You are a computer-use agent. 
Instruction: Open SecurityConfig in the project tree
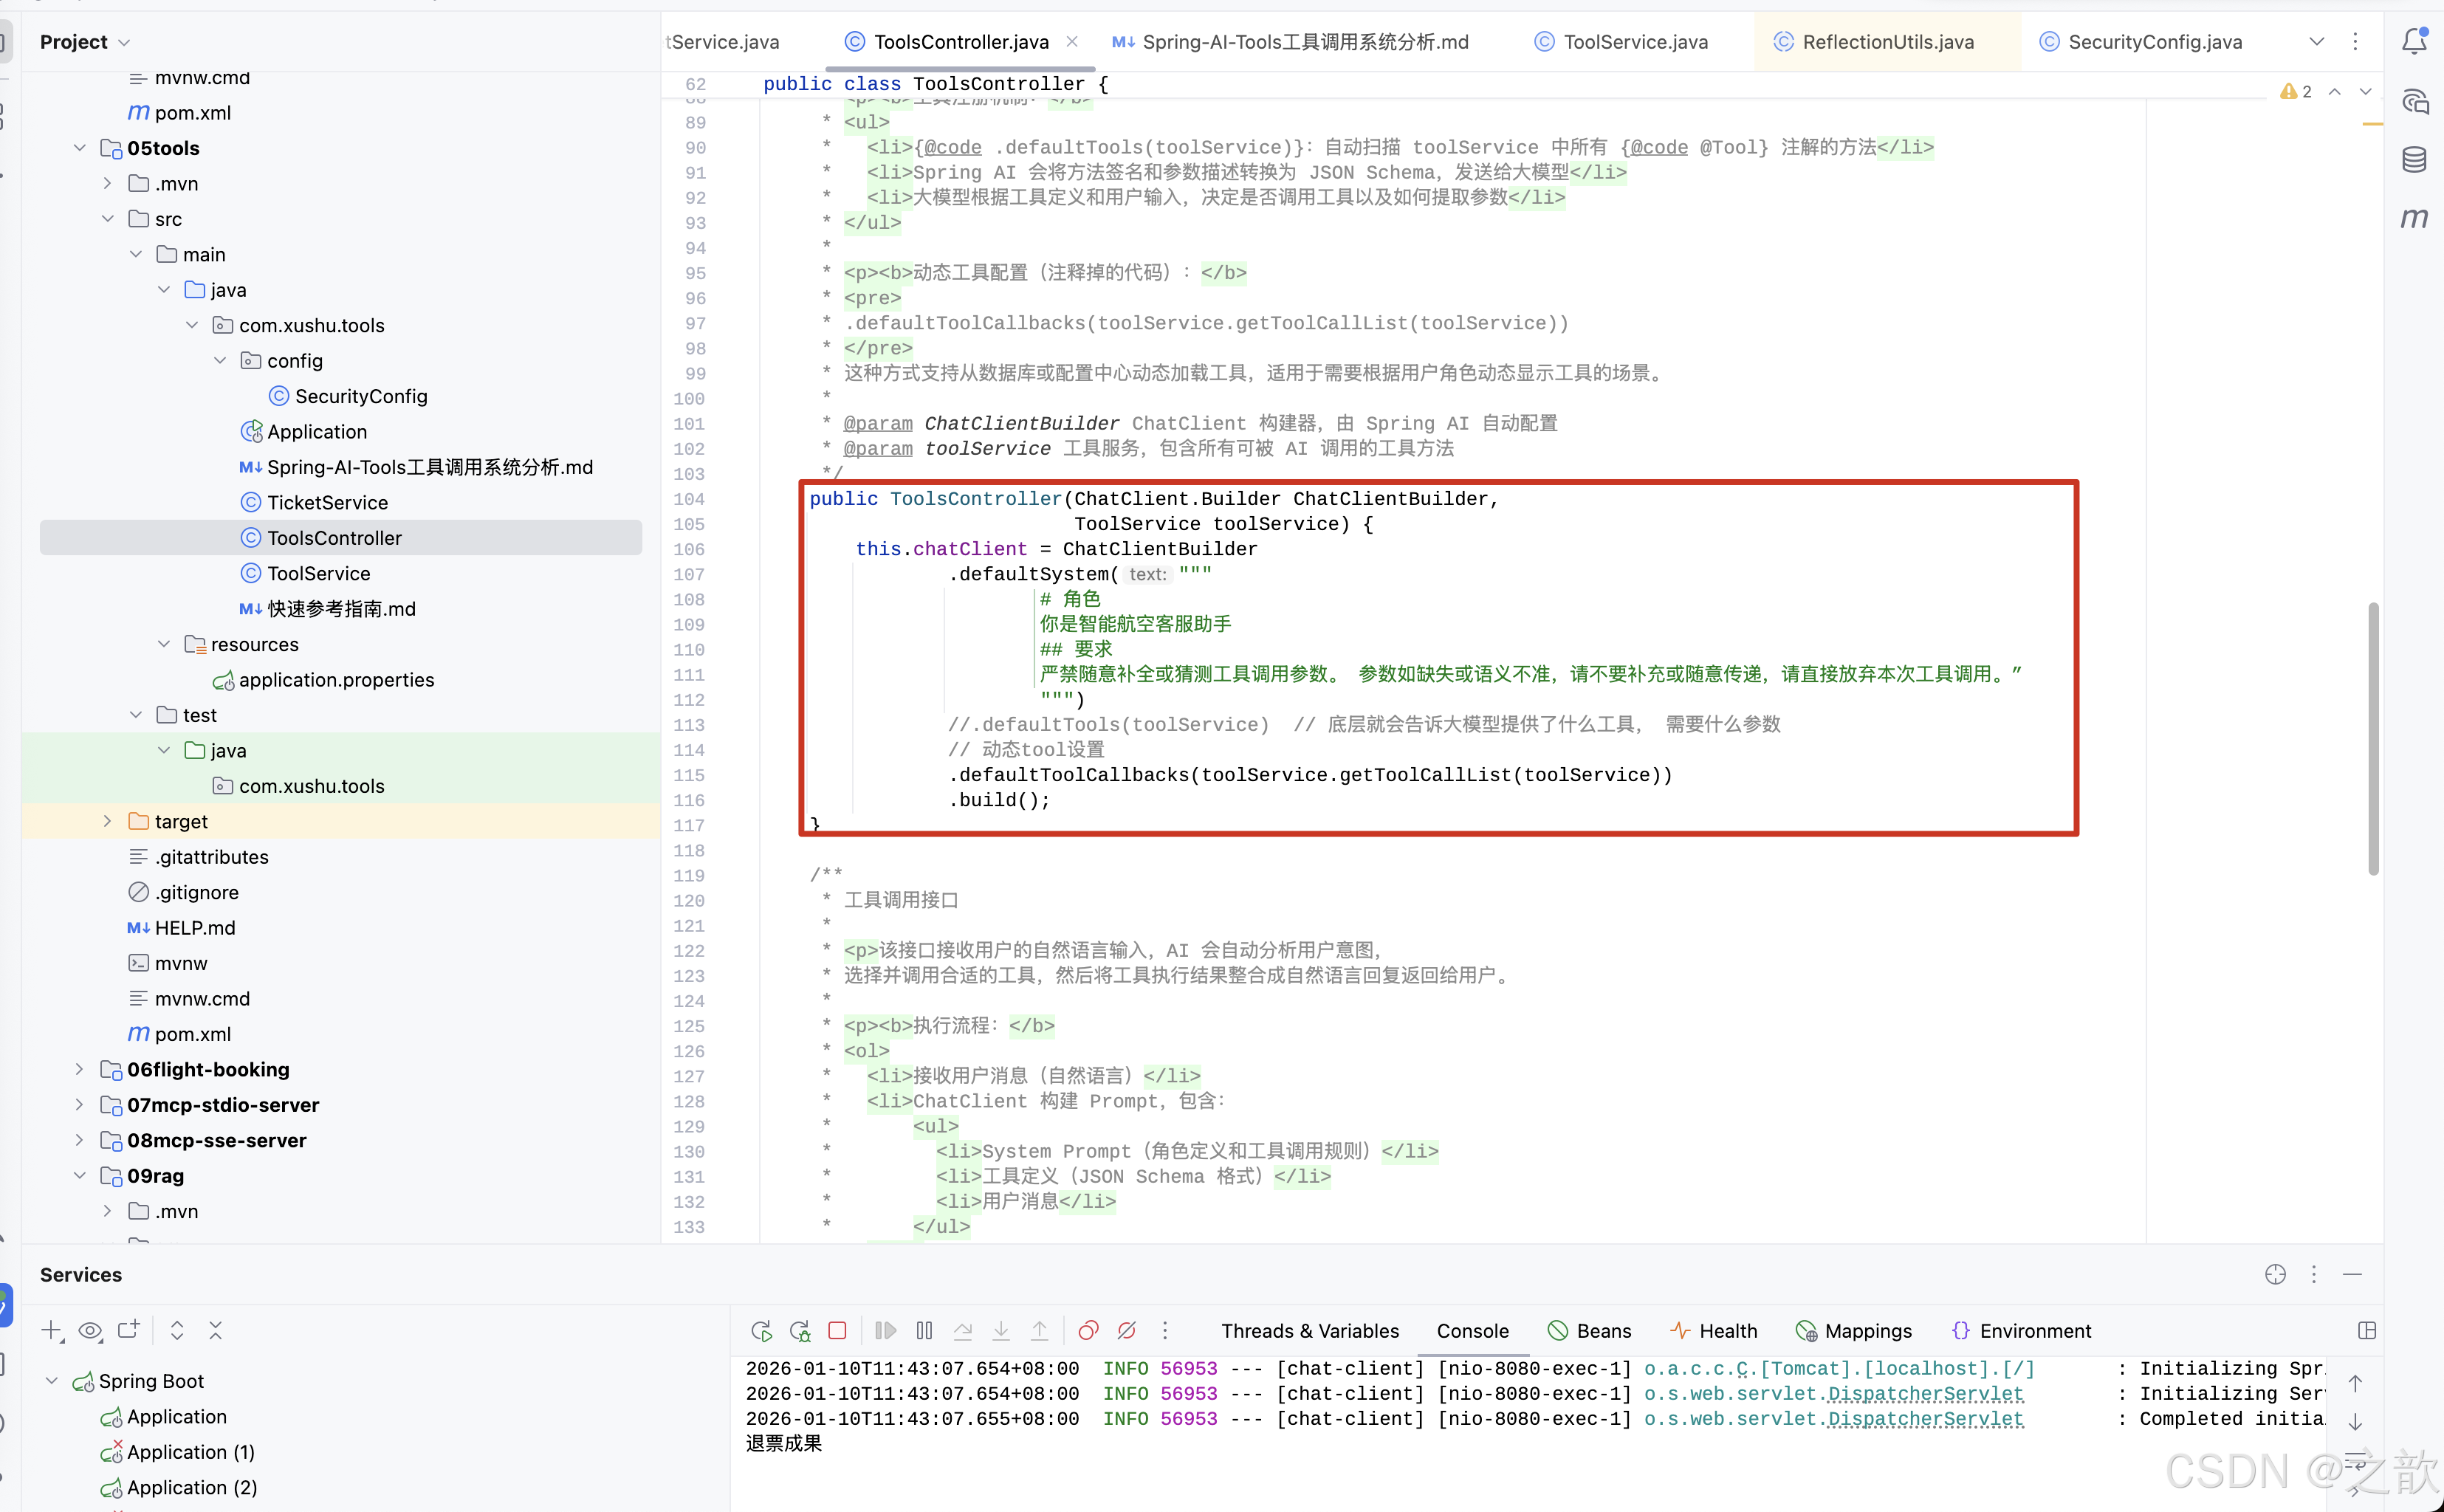click(x=360, y=396)
